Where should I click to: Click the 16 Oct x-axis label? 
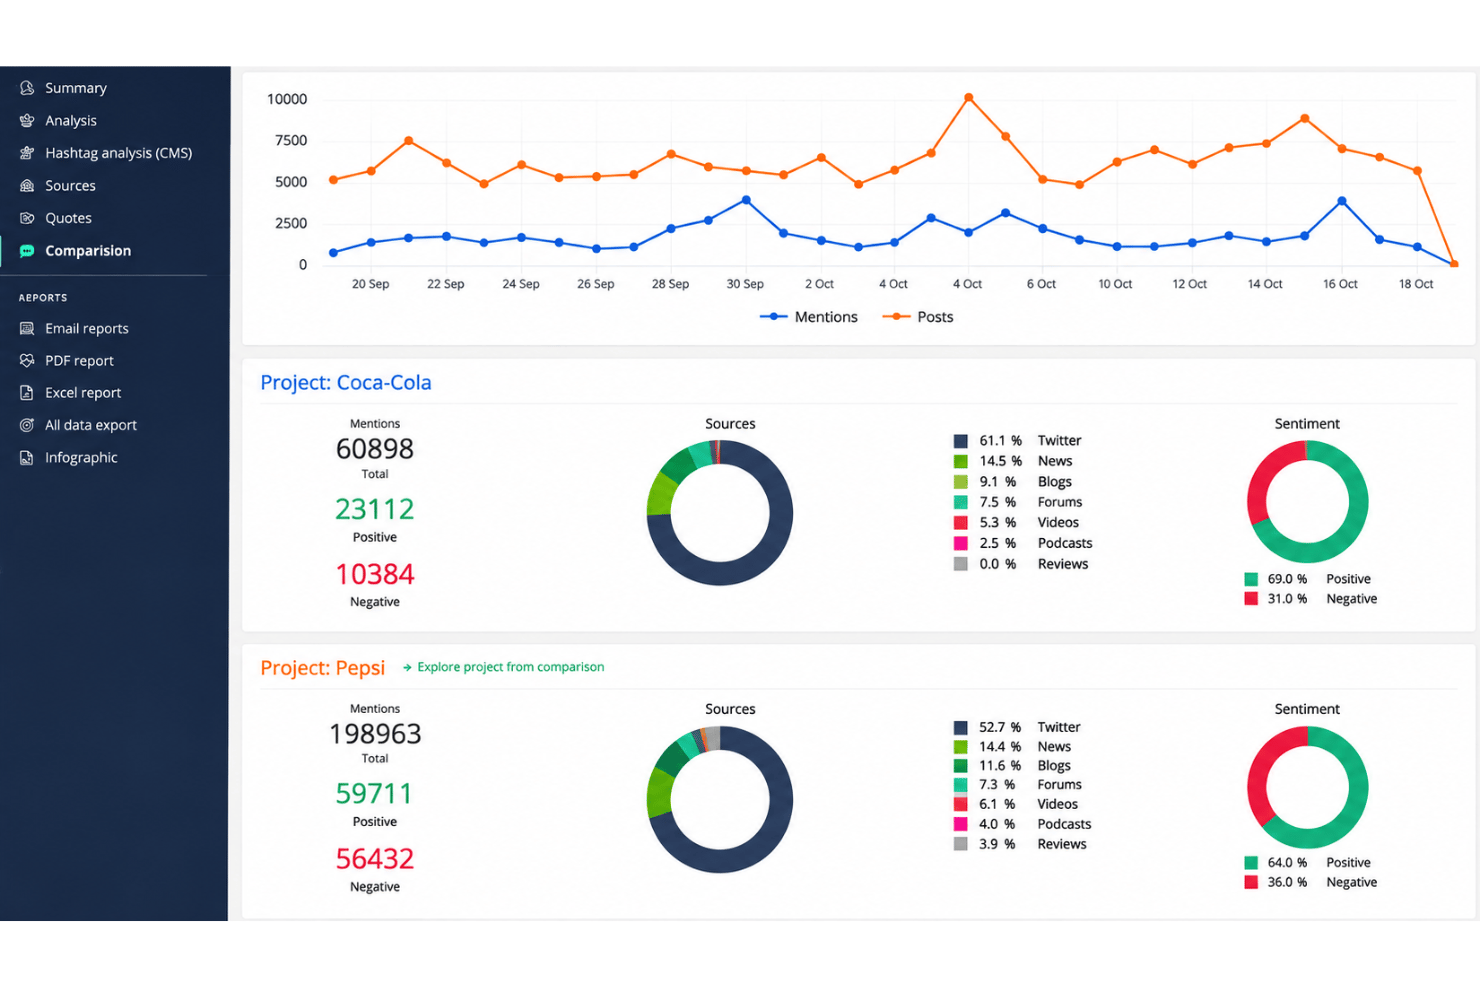click(x=1340, y=284)
